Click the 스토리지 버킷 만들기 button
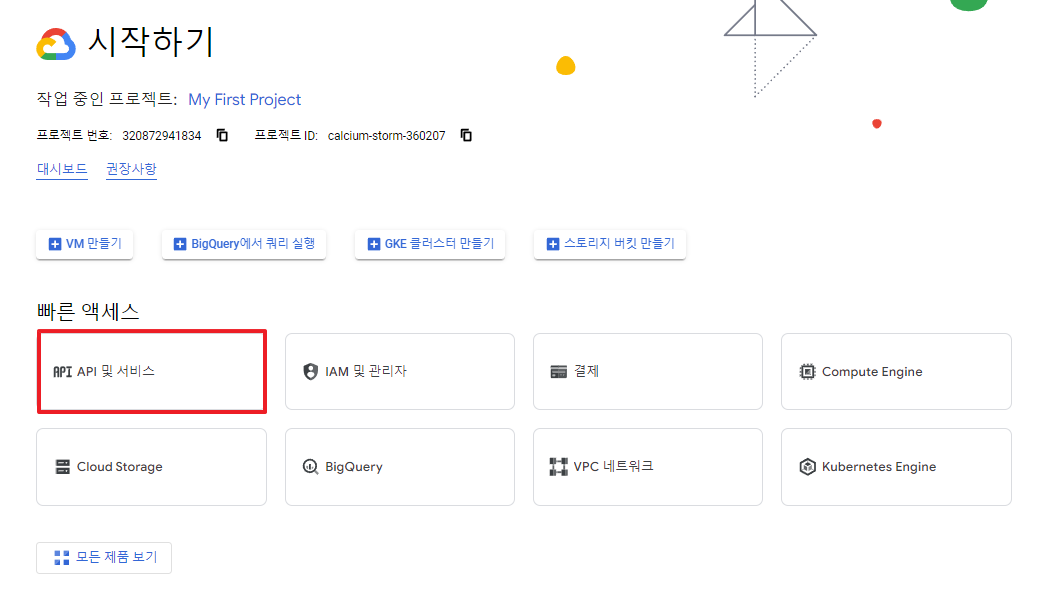The height and width of the screenshot is (594, 1042). pyautogui.click(x=609, y=244)
